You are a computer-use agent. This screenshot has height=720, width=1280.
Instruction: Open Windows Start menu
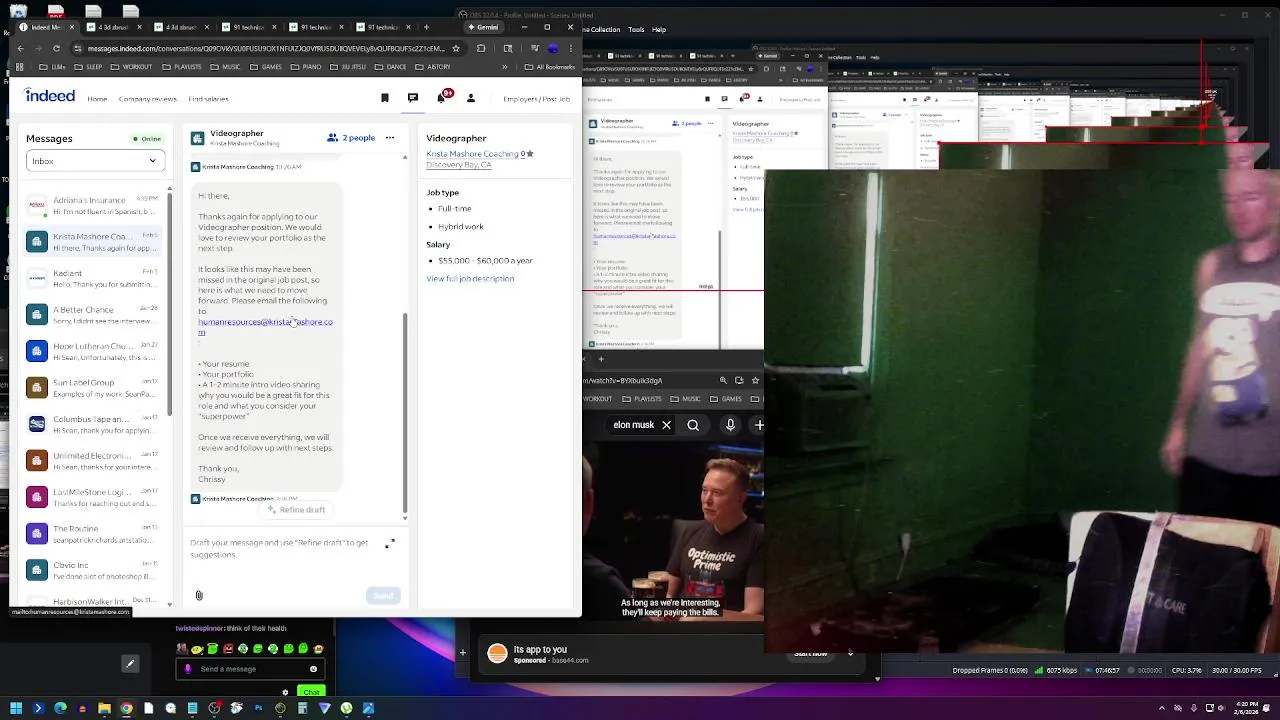(x=16, y=708)
